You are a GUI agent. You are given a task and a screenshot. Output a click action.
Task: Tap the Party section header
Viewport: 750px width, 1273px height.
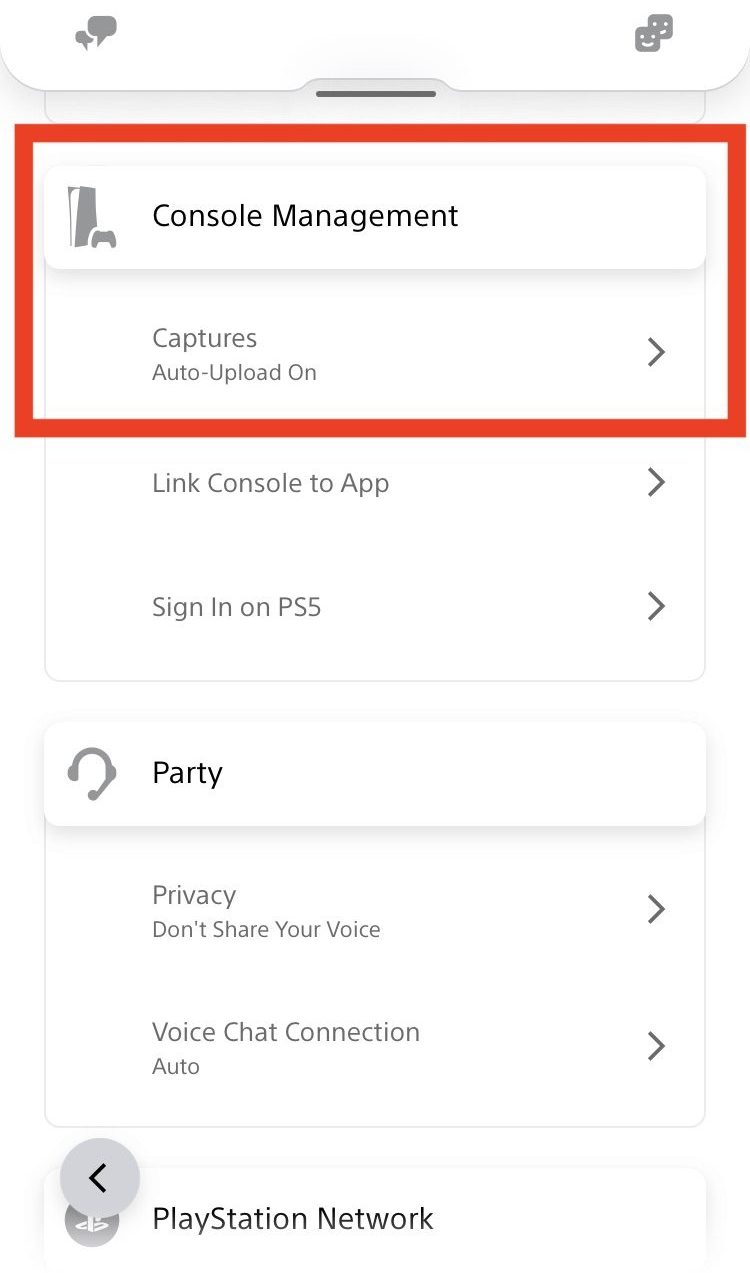[187, 772]
